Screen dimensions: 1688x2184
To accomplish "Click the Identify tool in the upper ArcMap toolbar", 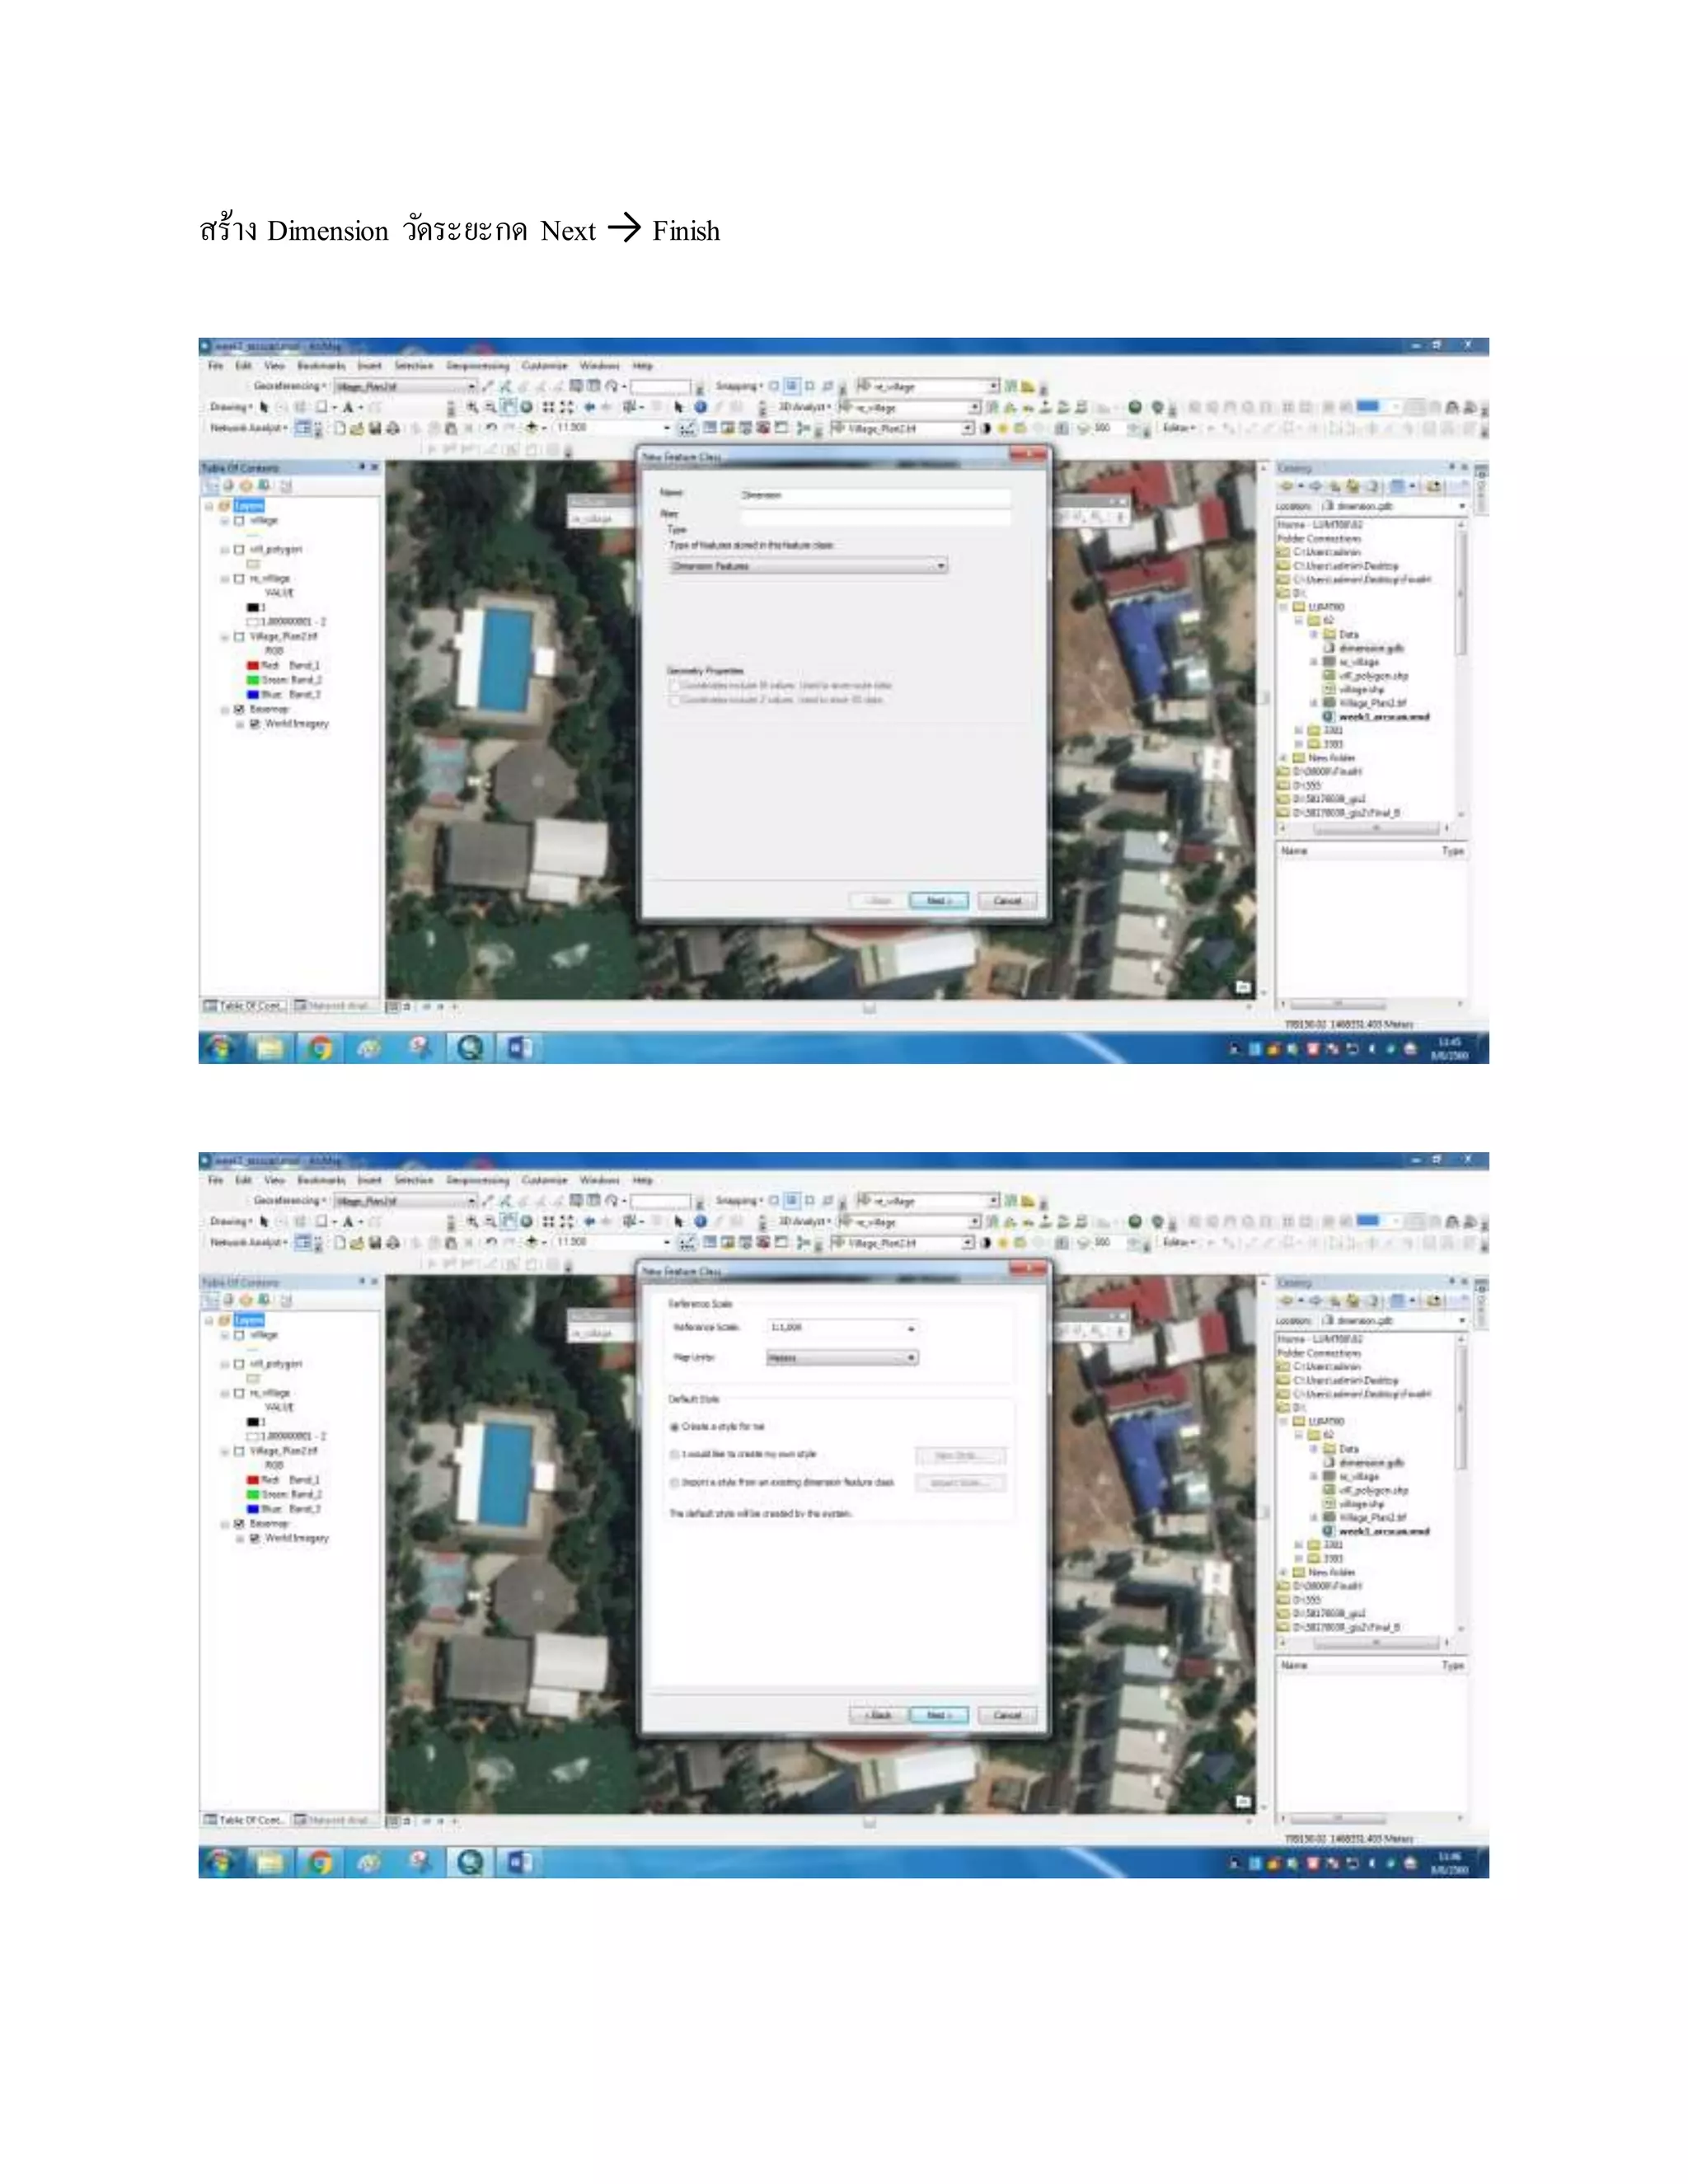I will point(700,407).
